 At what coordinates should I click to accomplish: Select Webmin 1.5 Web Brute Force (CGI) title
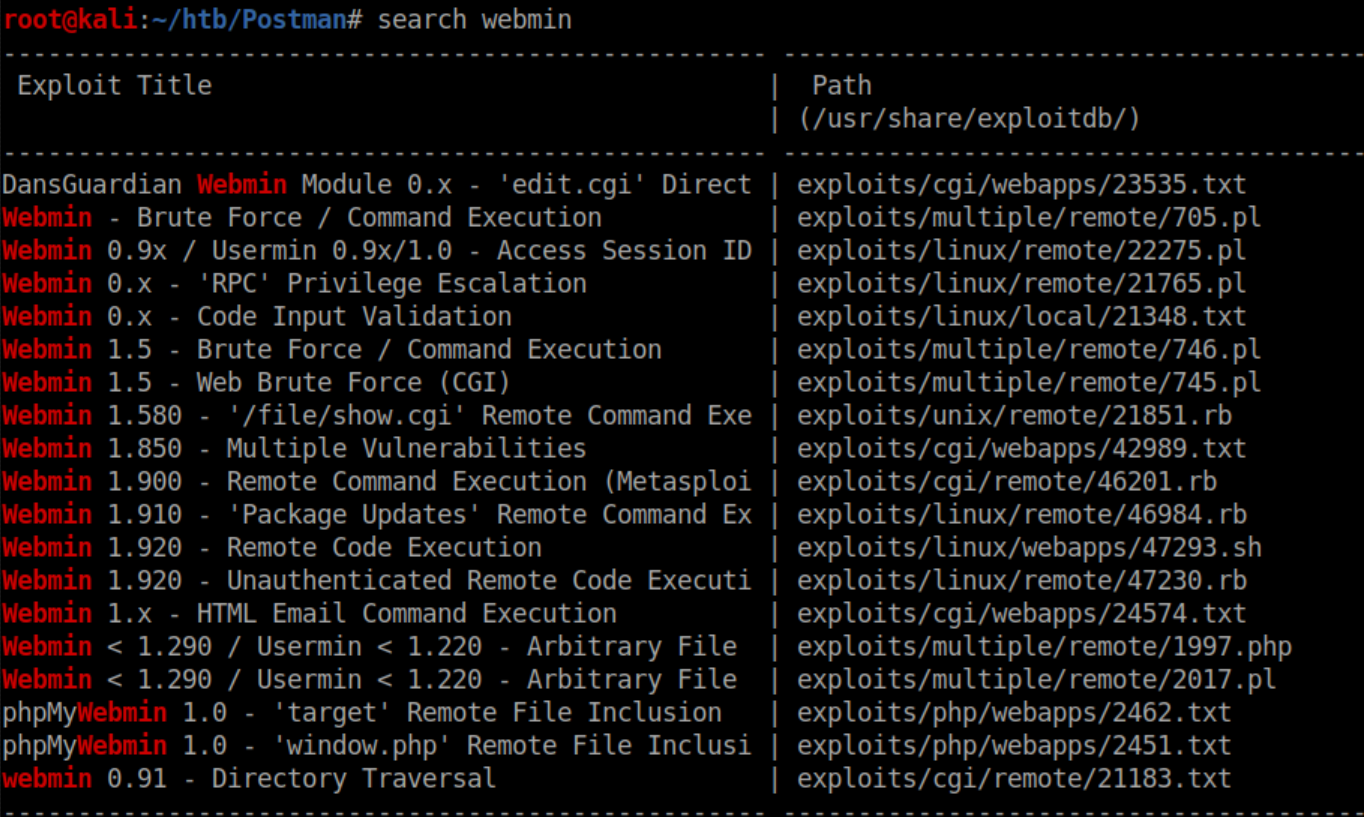point(256,383)
